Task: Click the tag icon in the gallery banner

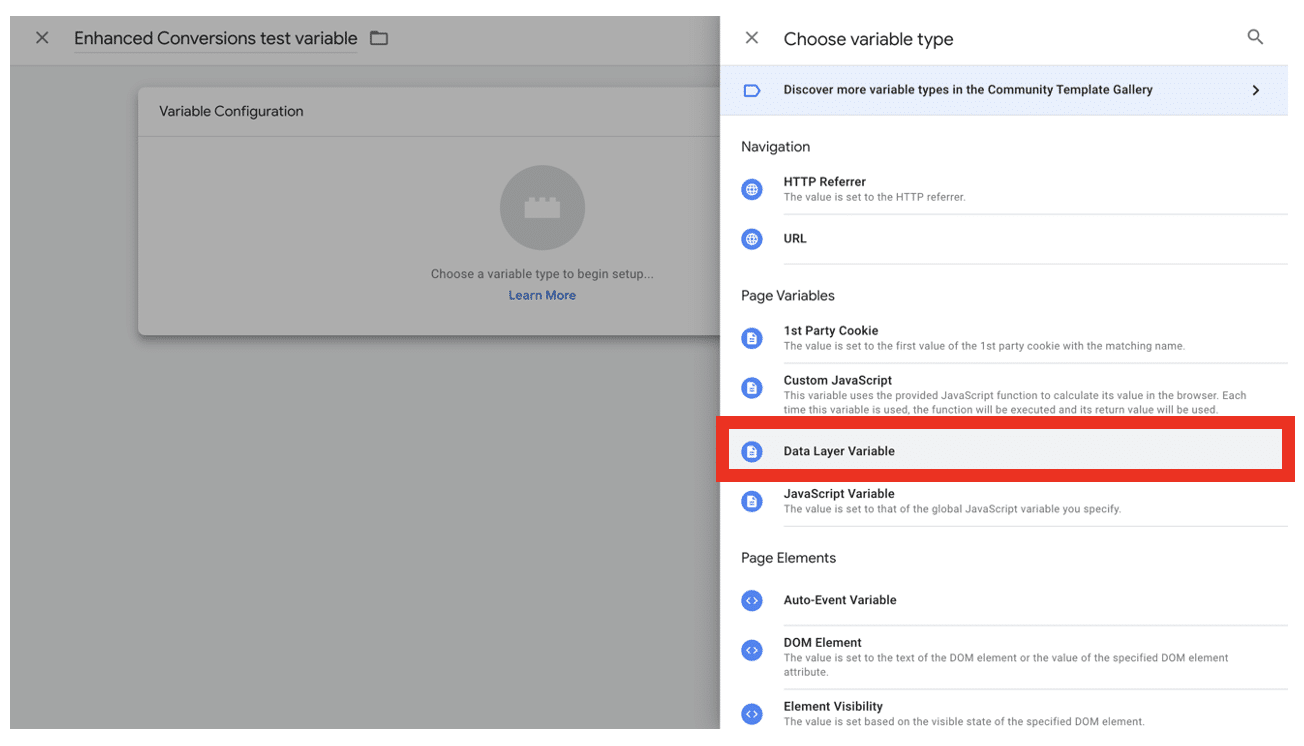Action: click(752, 90)
